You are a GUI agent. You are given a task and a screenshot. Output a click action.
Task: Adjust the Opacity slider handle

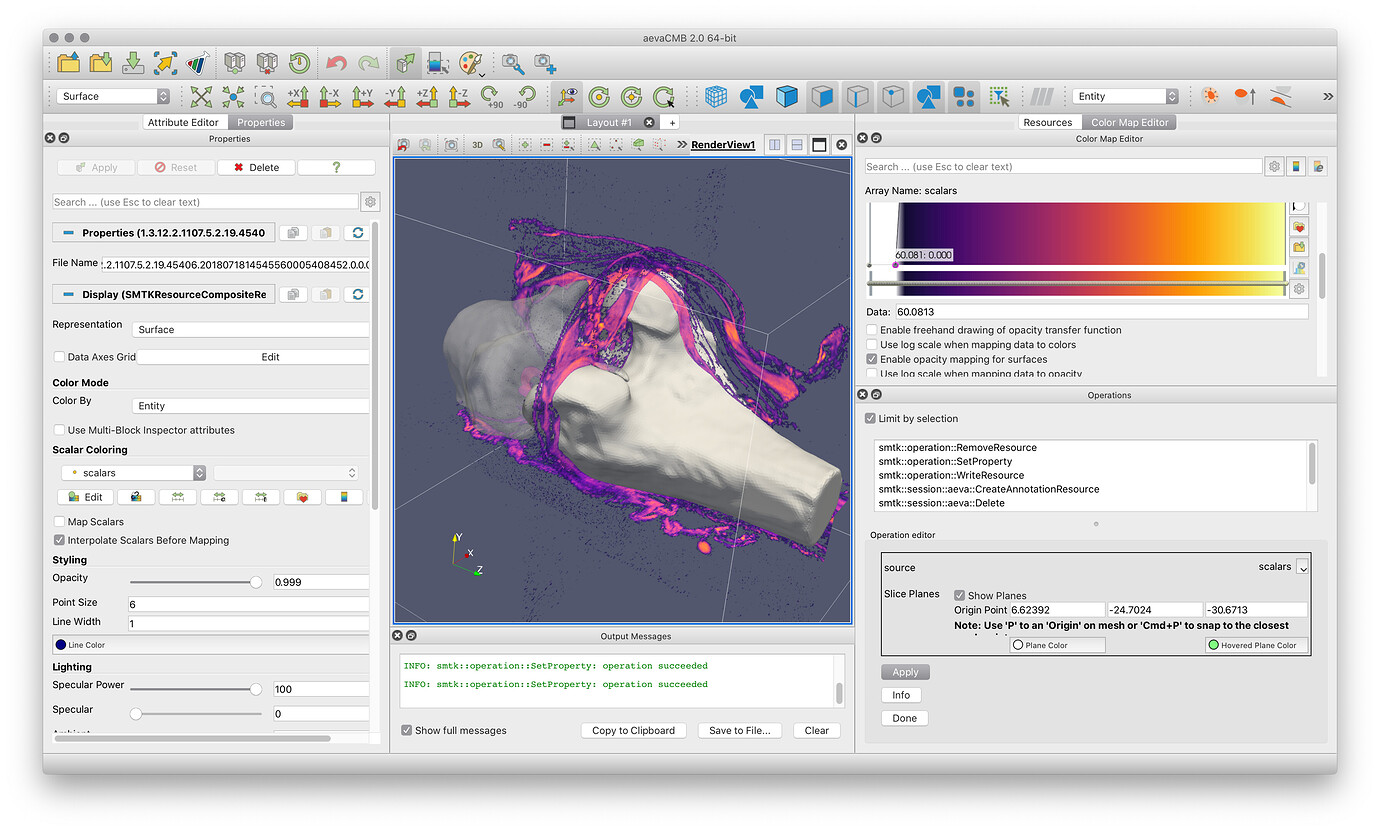pyautogui.click(x=256, y=582)
